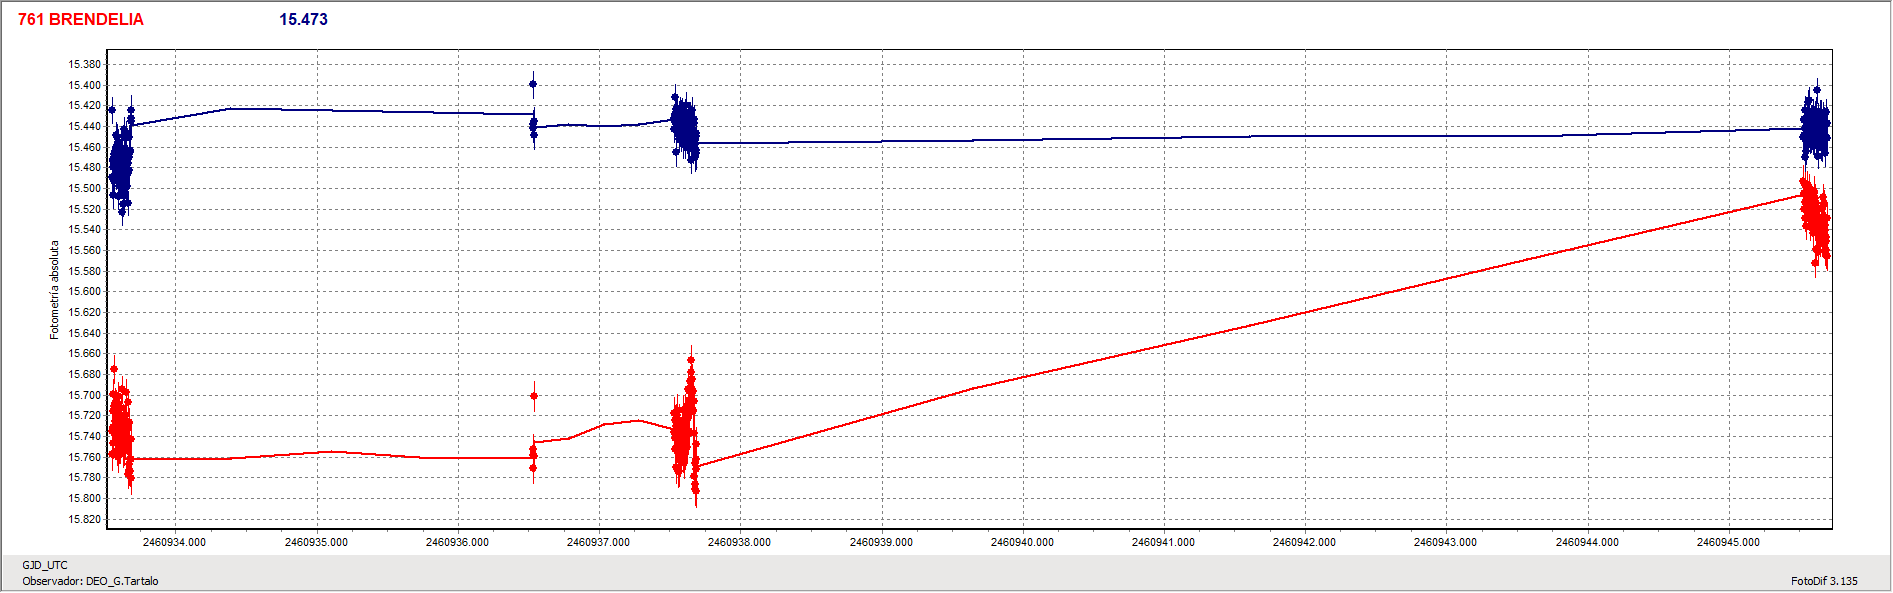The width and height of the screenshot is (1893, 593).
Task: Click the Fotometria absoluta axis label
Action: coord(55,290)
